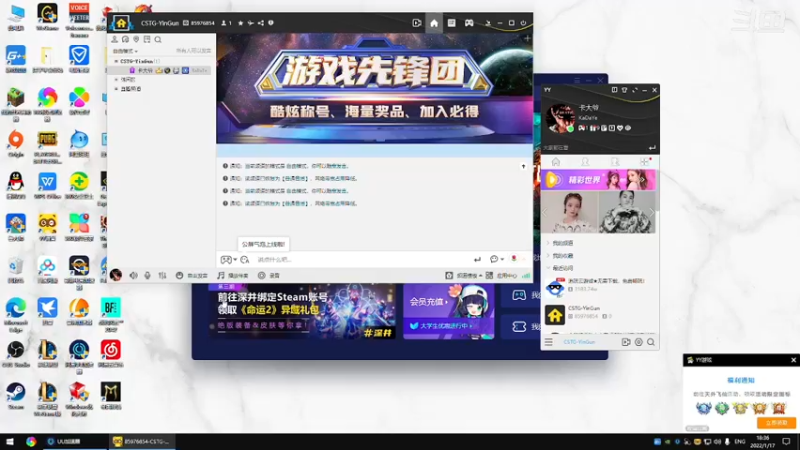Open the gamepad dropdown left of chat input
800x450 pixels.
pos(229,260)
